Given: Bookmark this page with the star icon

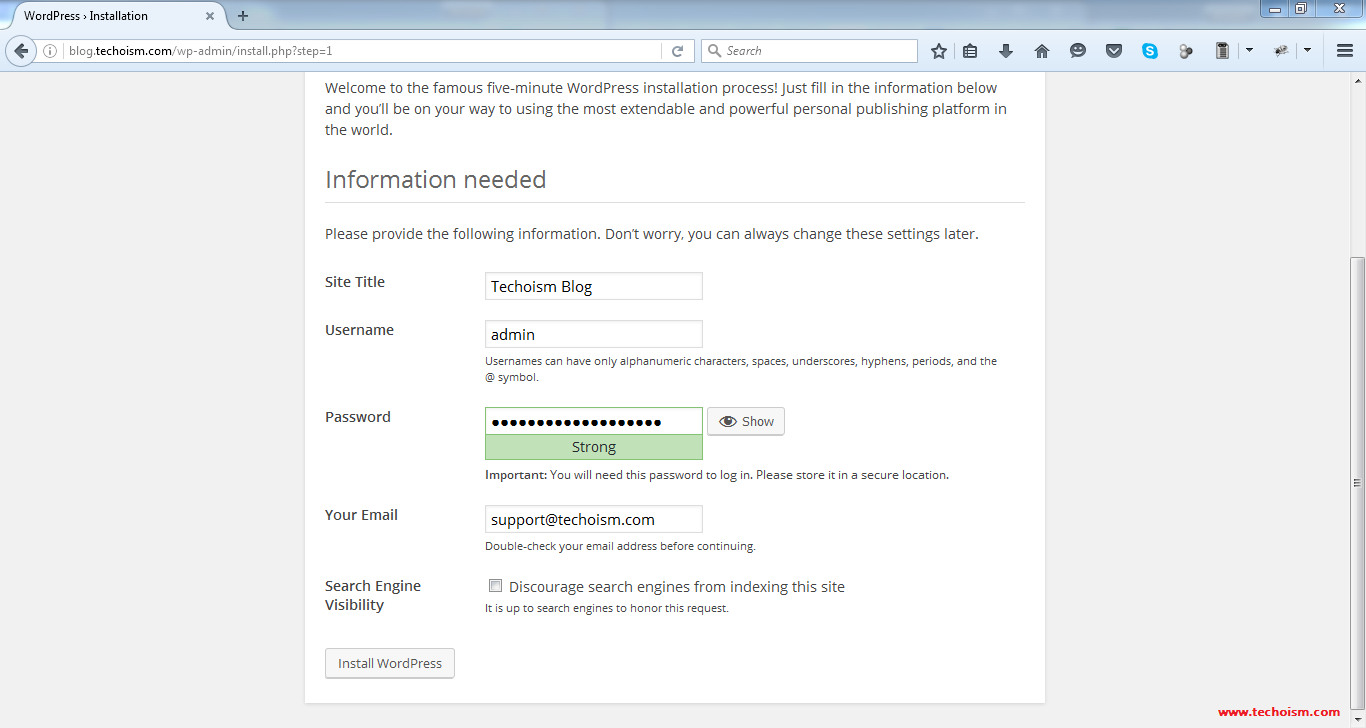Looking at the screenshot, I should (x=938, y=51).
